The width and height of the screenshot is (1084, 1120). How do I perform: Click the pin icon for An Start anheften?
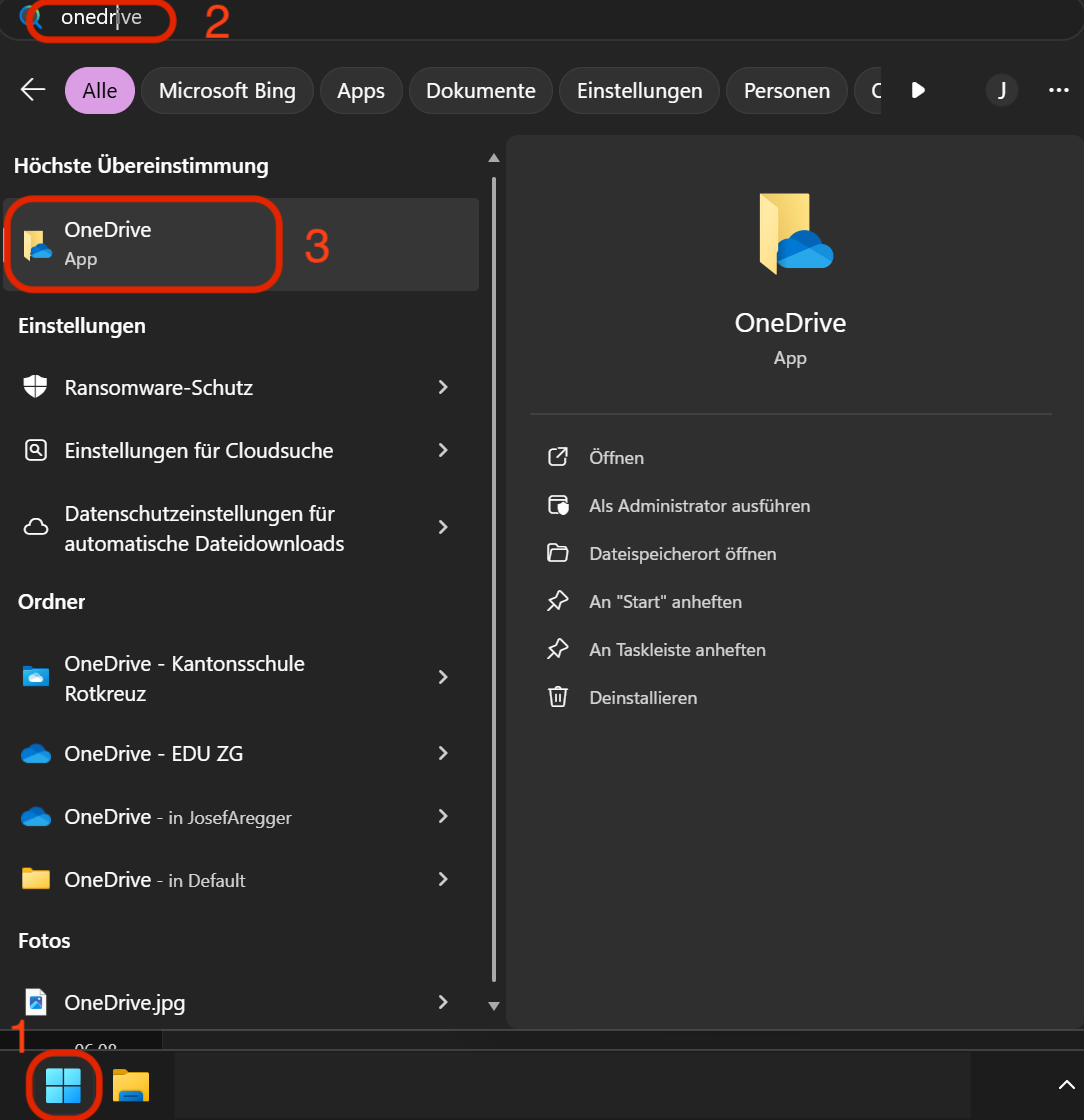coord(558,601)
